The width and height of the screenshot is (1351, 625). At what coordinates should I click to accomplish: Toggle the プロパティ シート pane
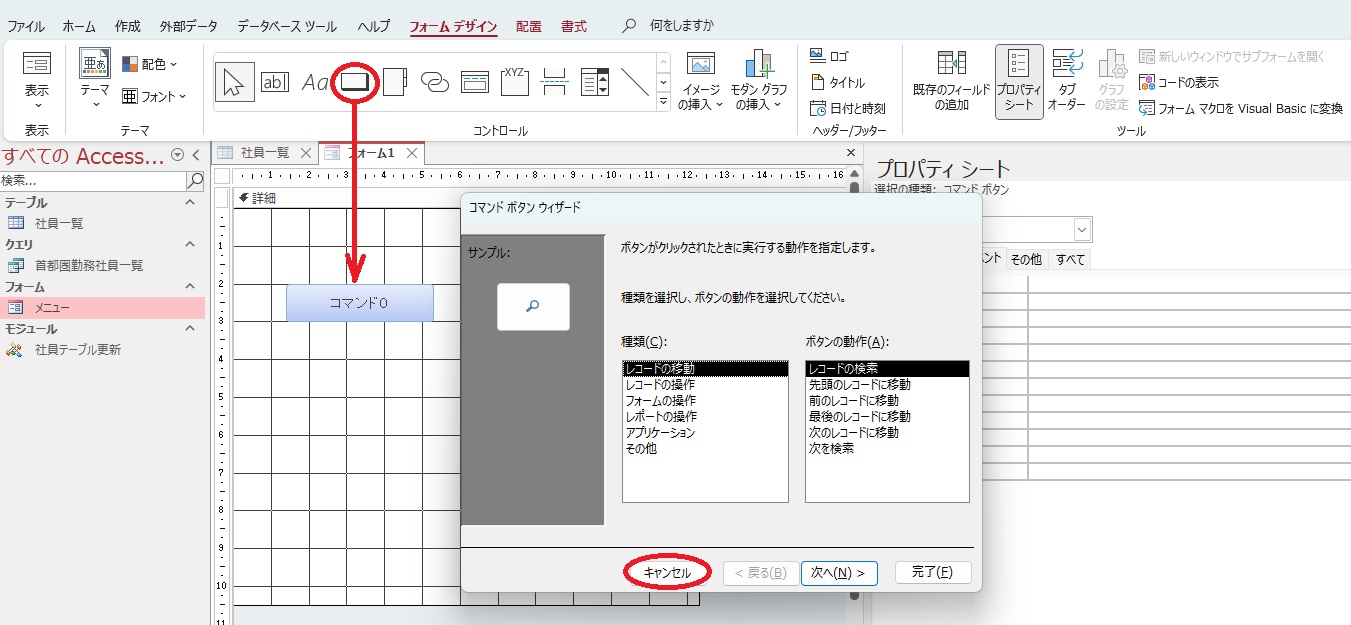(1018, 80)
